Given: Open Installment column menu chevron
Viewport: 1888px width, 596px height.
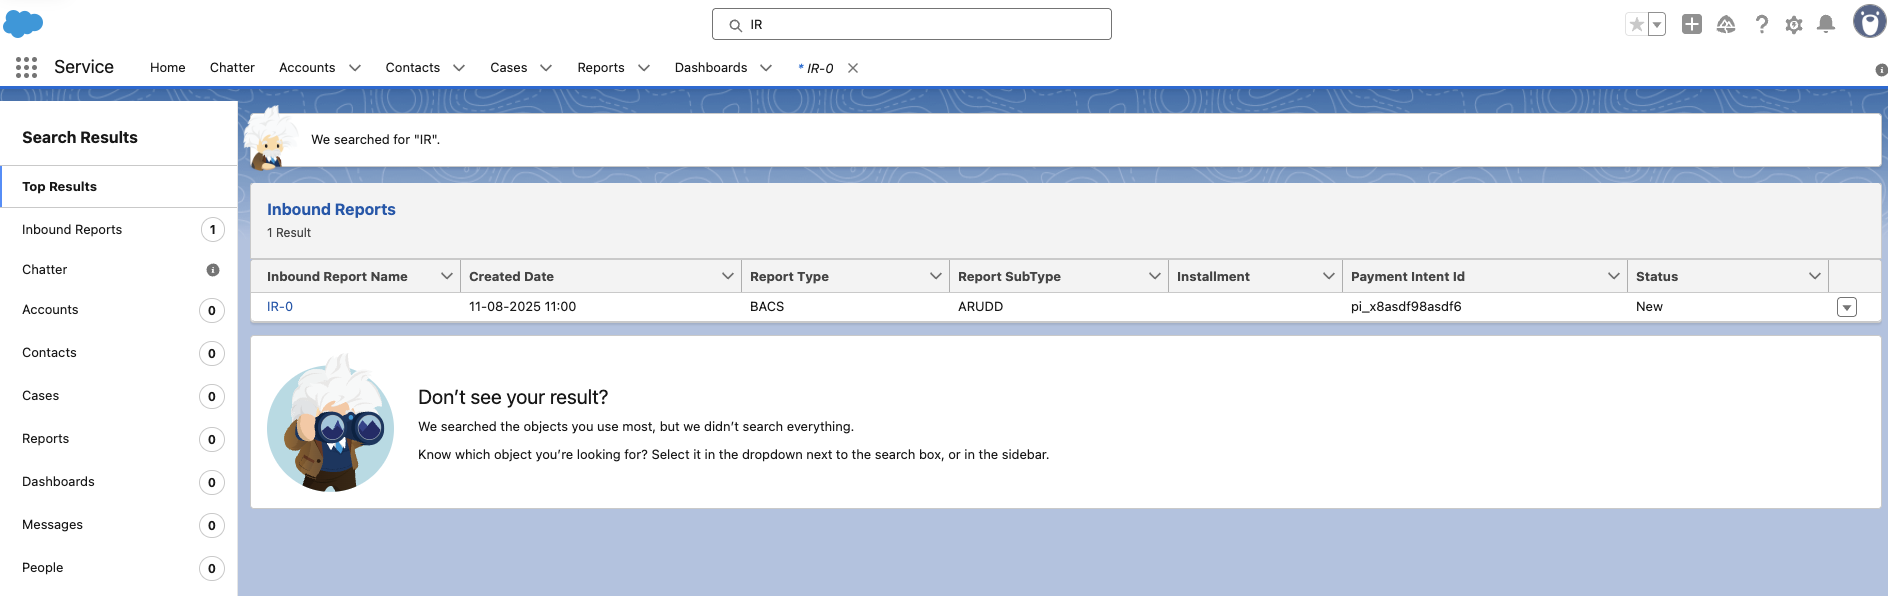Looking at the screenshot, I should (1329, 276).
